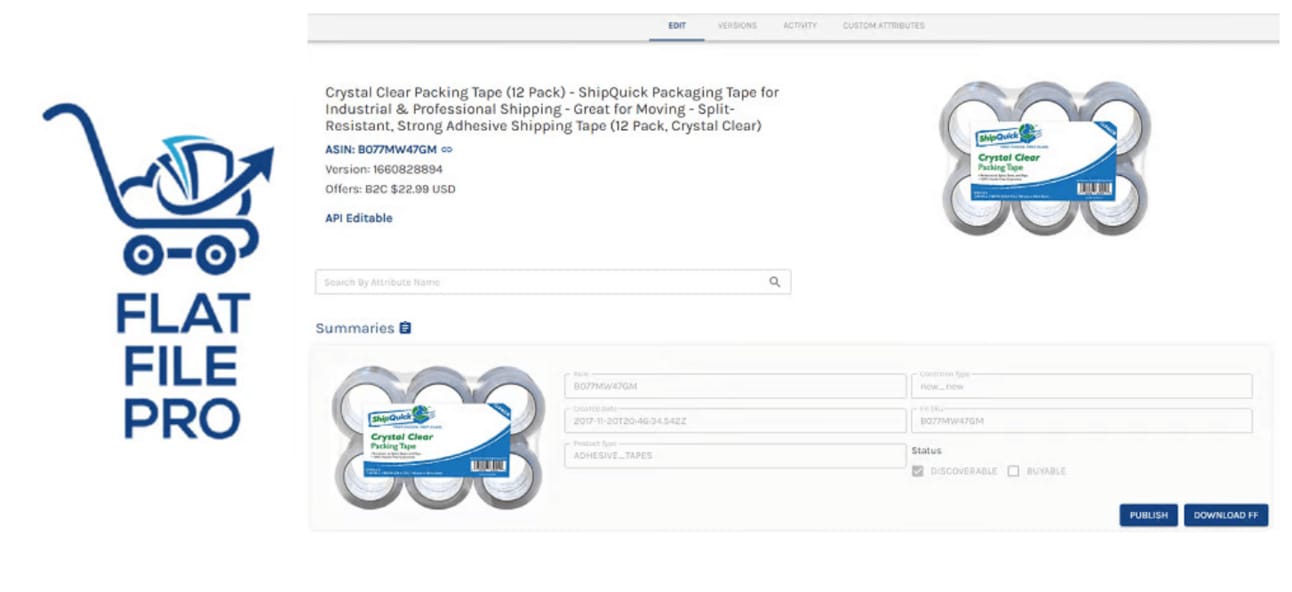This screenshot has height=592, width=1292.
Task: Click the Product Type field
Action: click(x=735, y=455)
